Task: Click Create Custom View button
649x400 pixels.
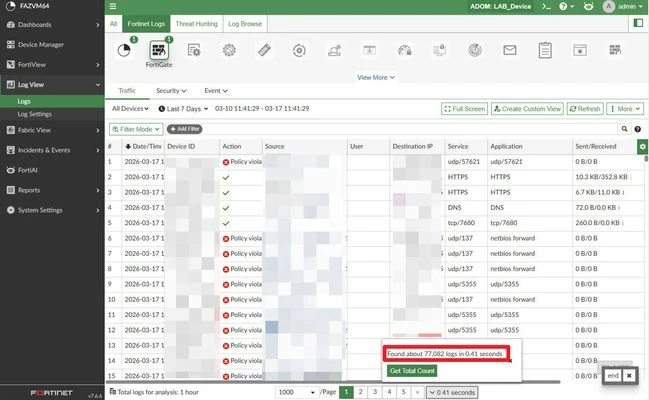Action: [527, 109]
